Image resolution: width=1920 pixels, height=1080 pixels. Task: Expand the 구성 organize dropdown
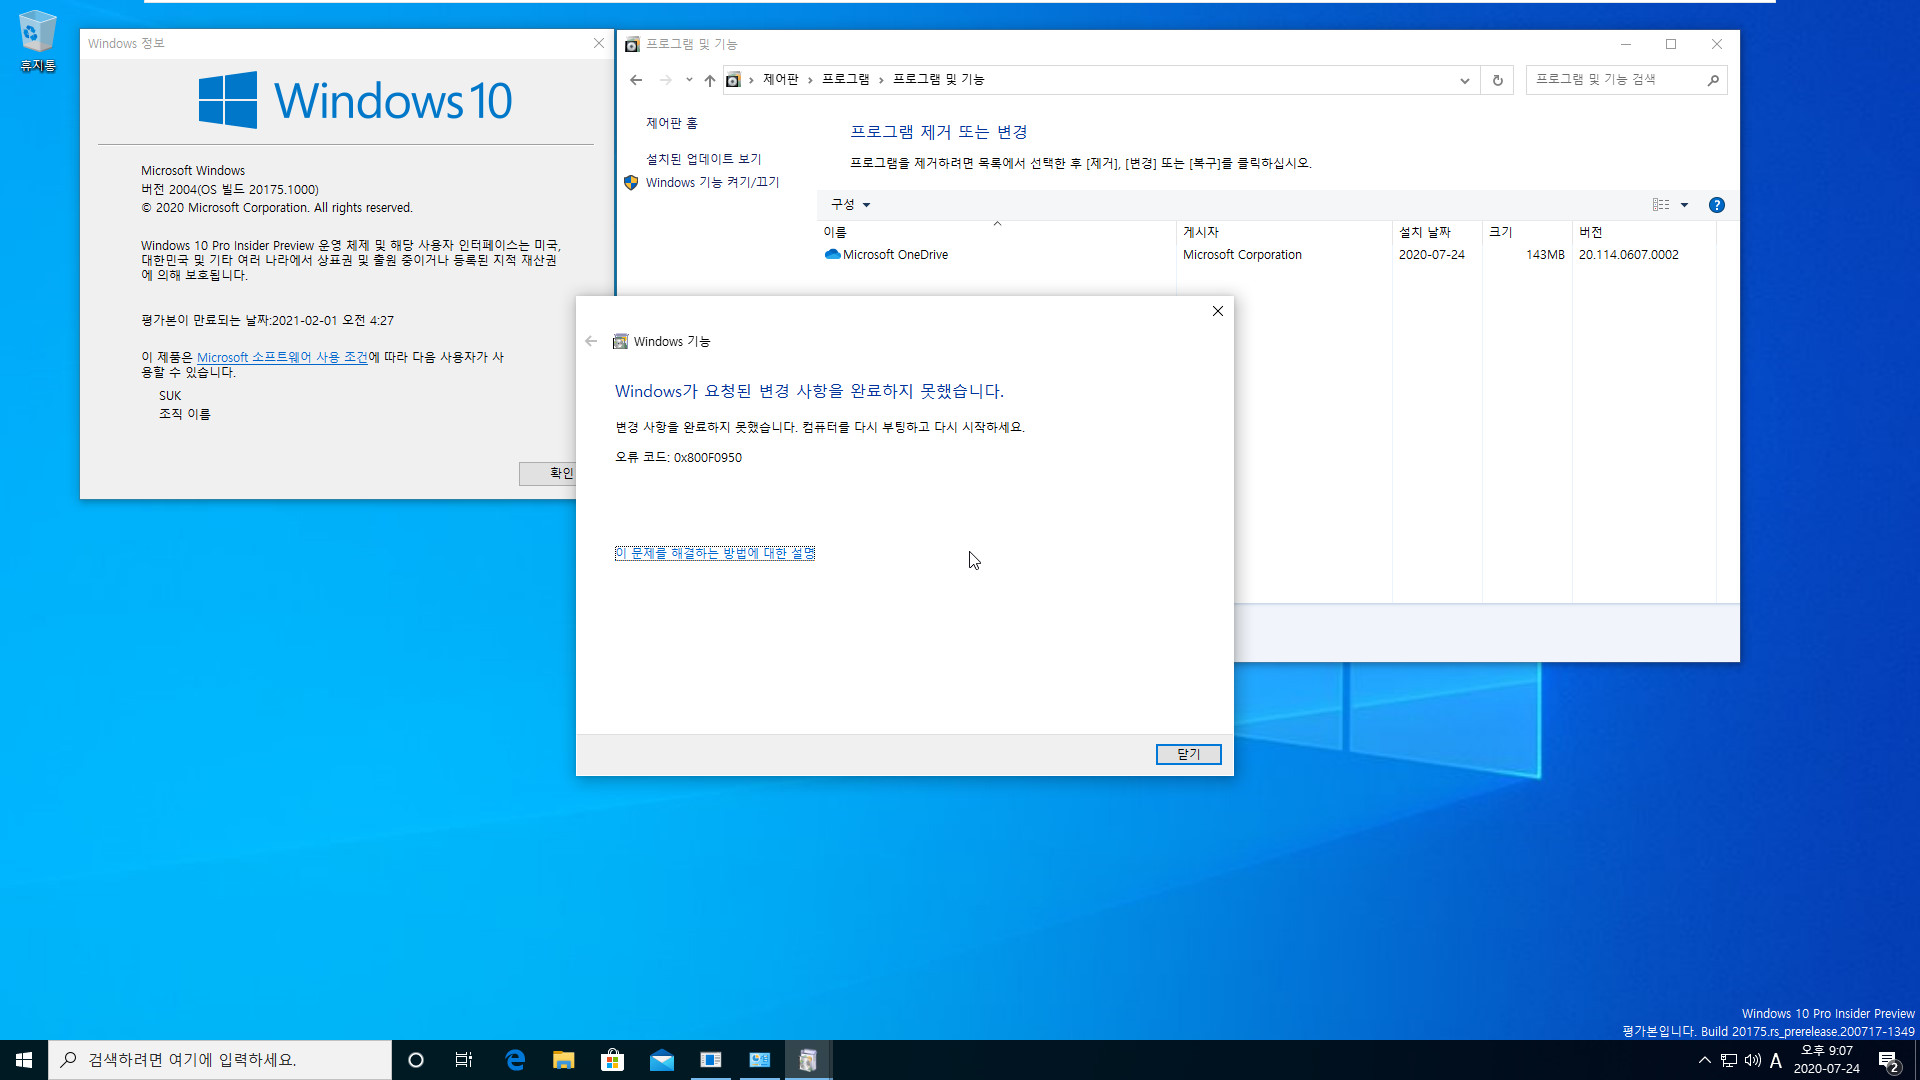850,204
